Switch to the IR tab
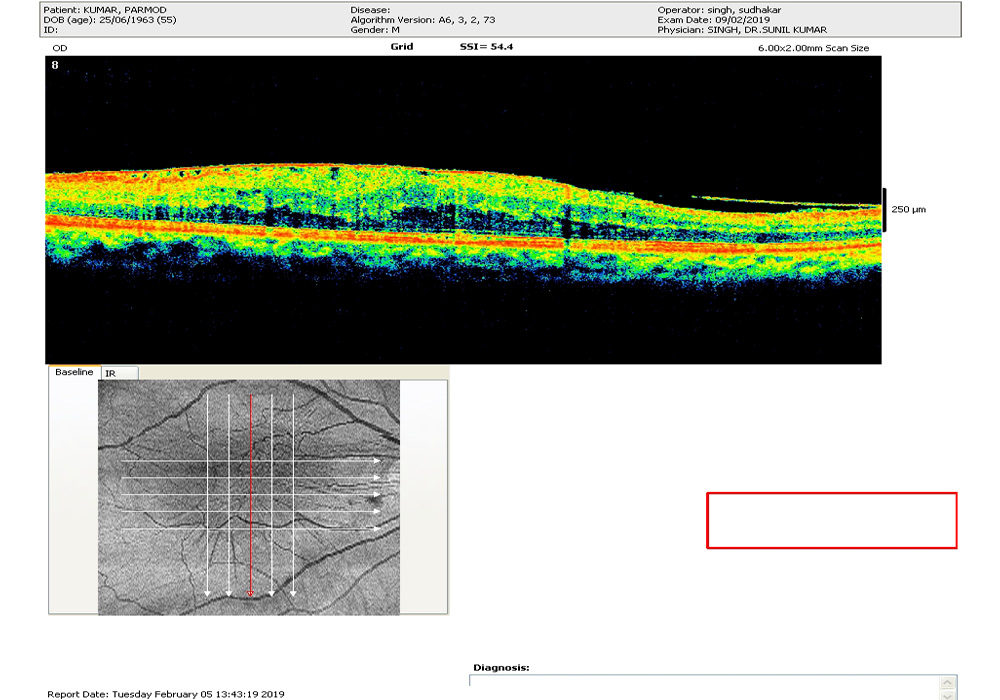This screenshot has width=1000, height=700. (x=119, y=374)
